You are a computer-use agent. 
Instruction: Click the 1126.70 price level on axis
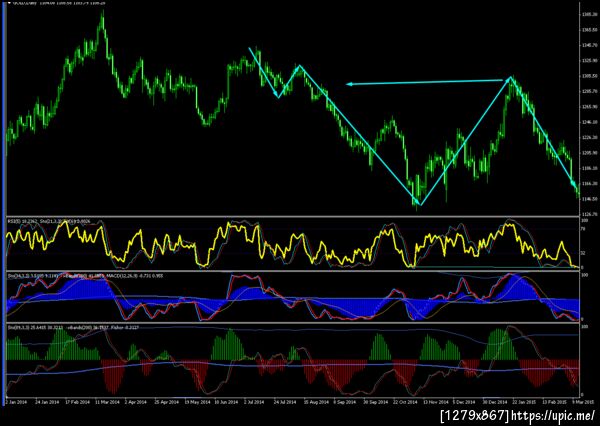(x=588, y=214)
